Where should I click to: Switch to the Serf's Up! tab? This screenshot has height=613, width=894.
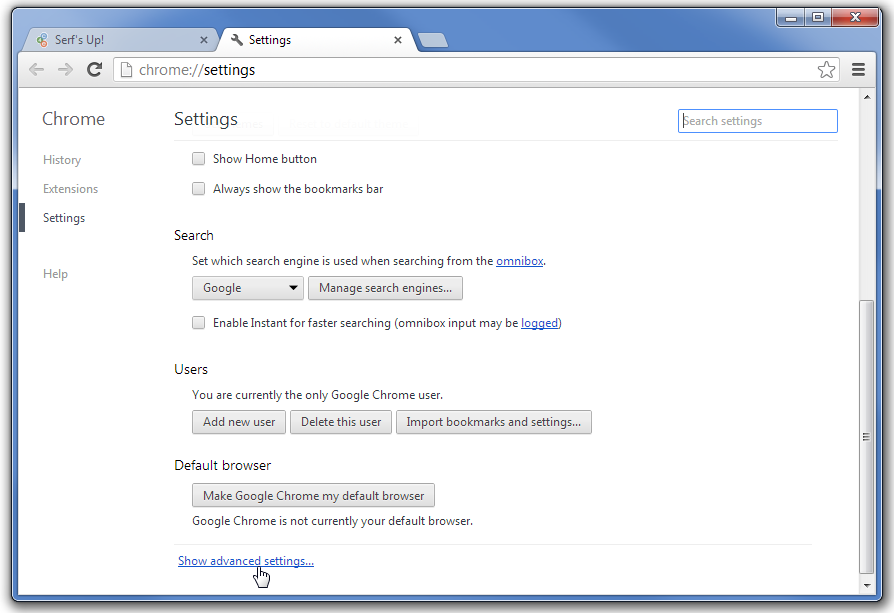[x=120, y=40]
